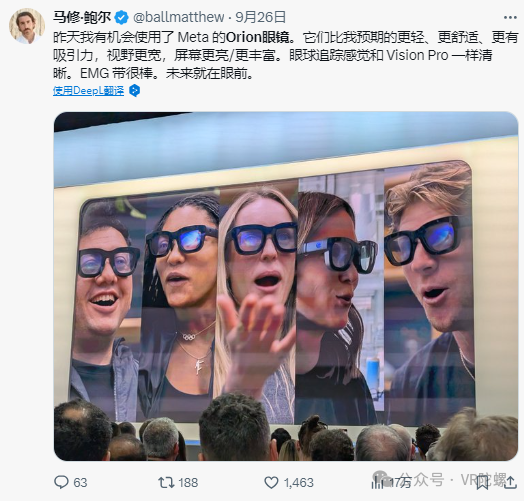Screen dimensions: 524x501
Task: Open the view analytics bar-chart icon
Action: pos(378,482)
